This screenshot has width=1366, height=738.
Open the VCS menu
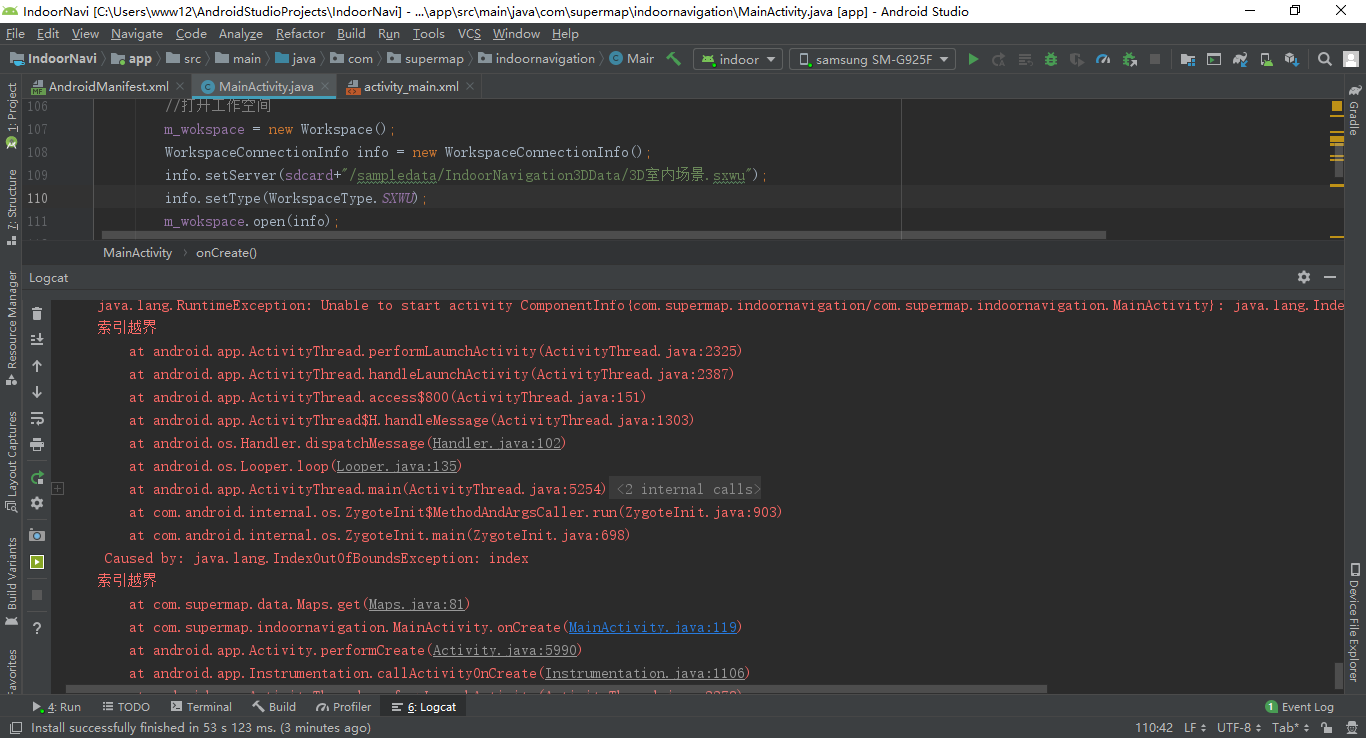click(x=469, y=33)
